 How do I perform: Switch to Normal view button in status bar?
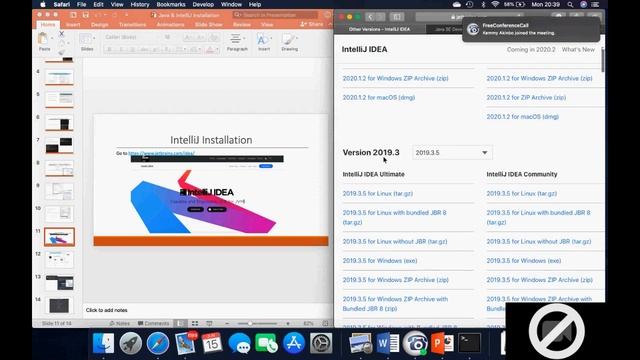(180, 323)
